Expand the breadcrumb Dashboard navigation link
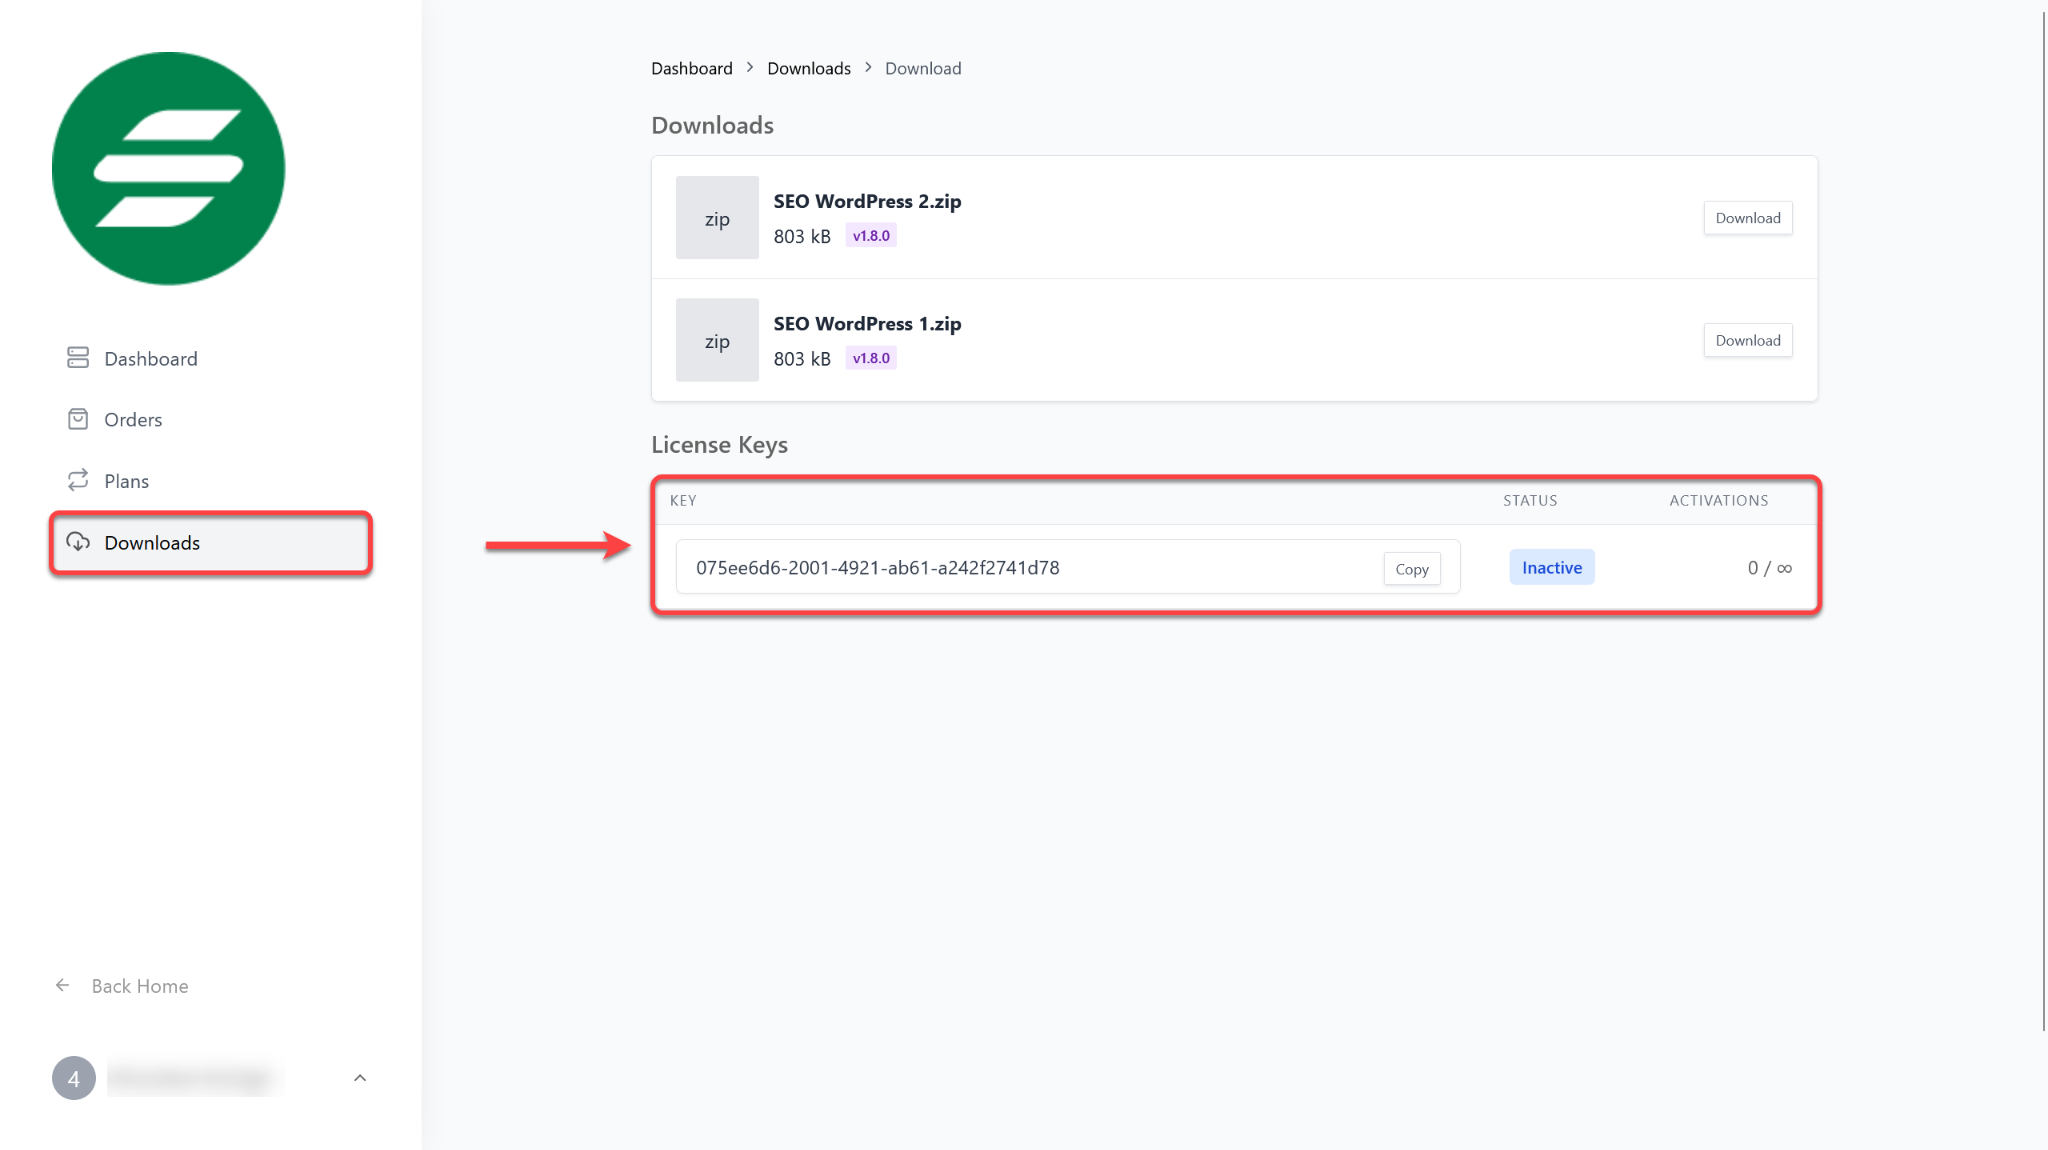Screen dimensions: 2048x1150 tap(691, 66)
